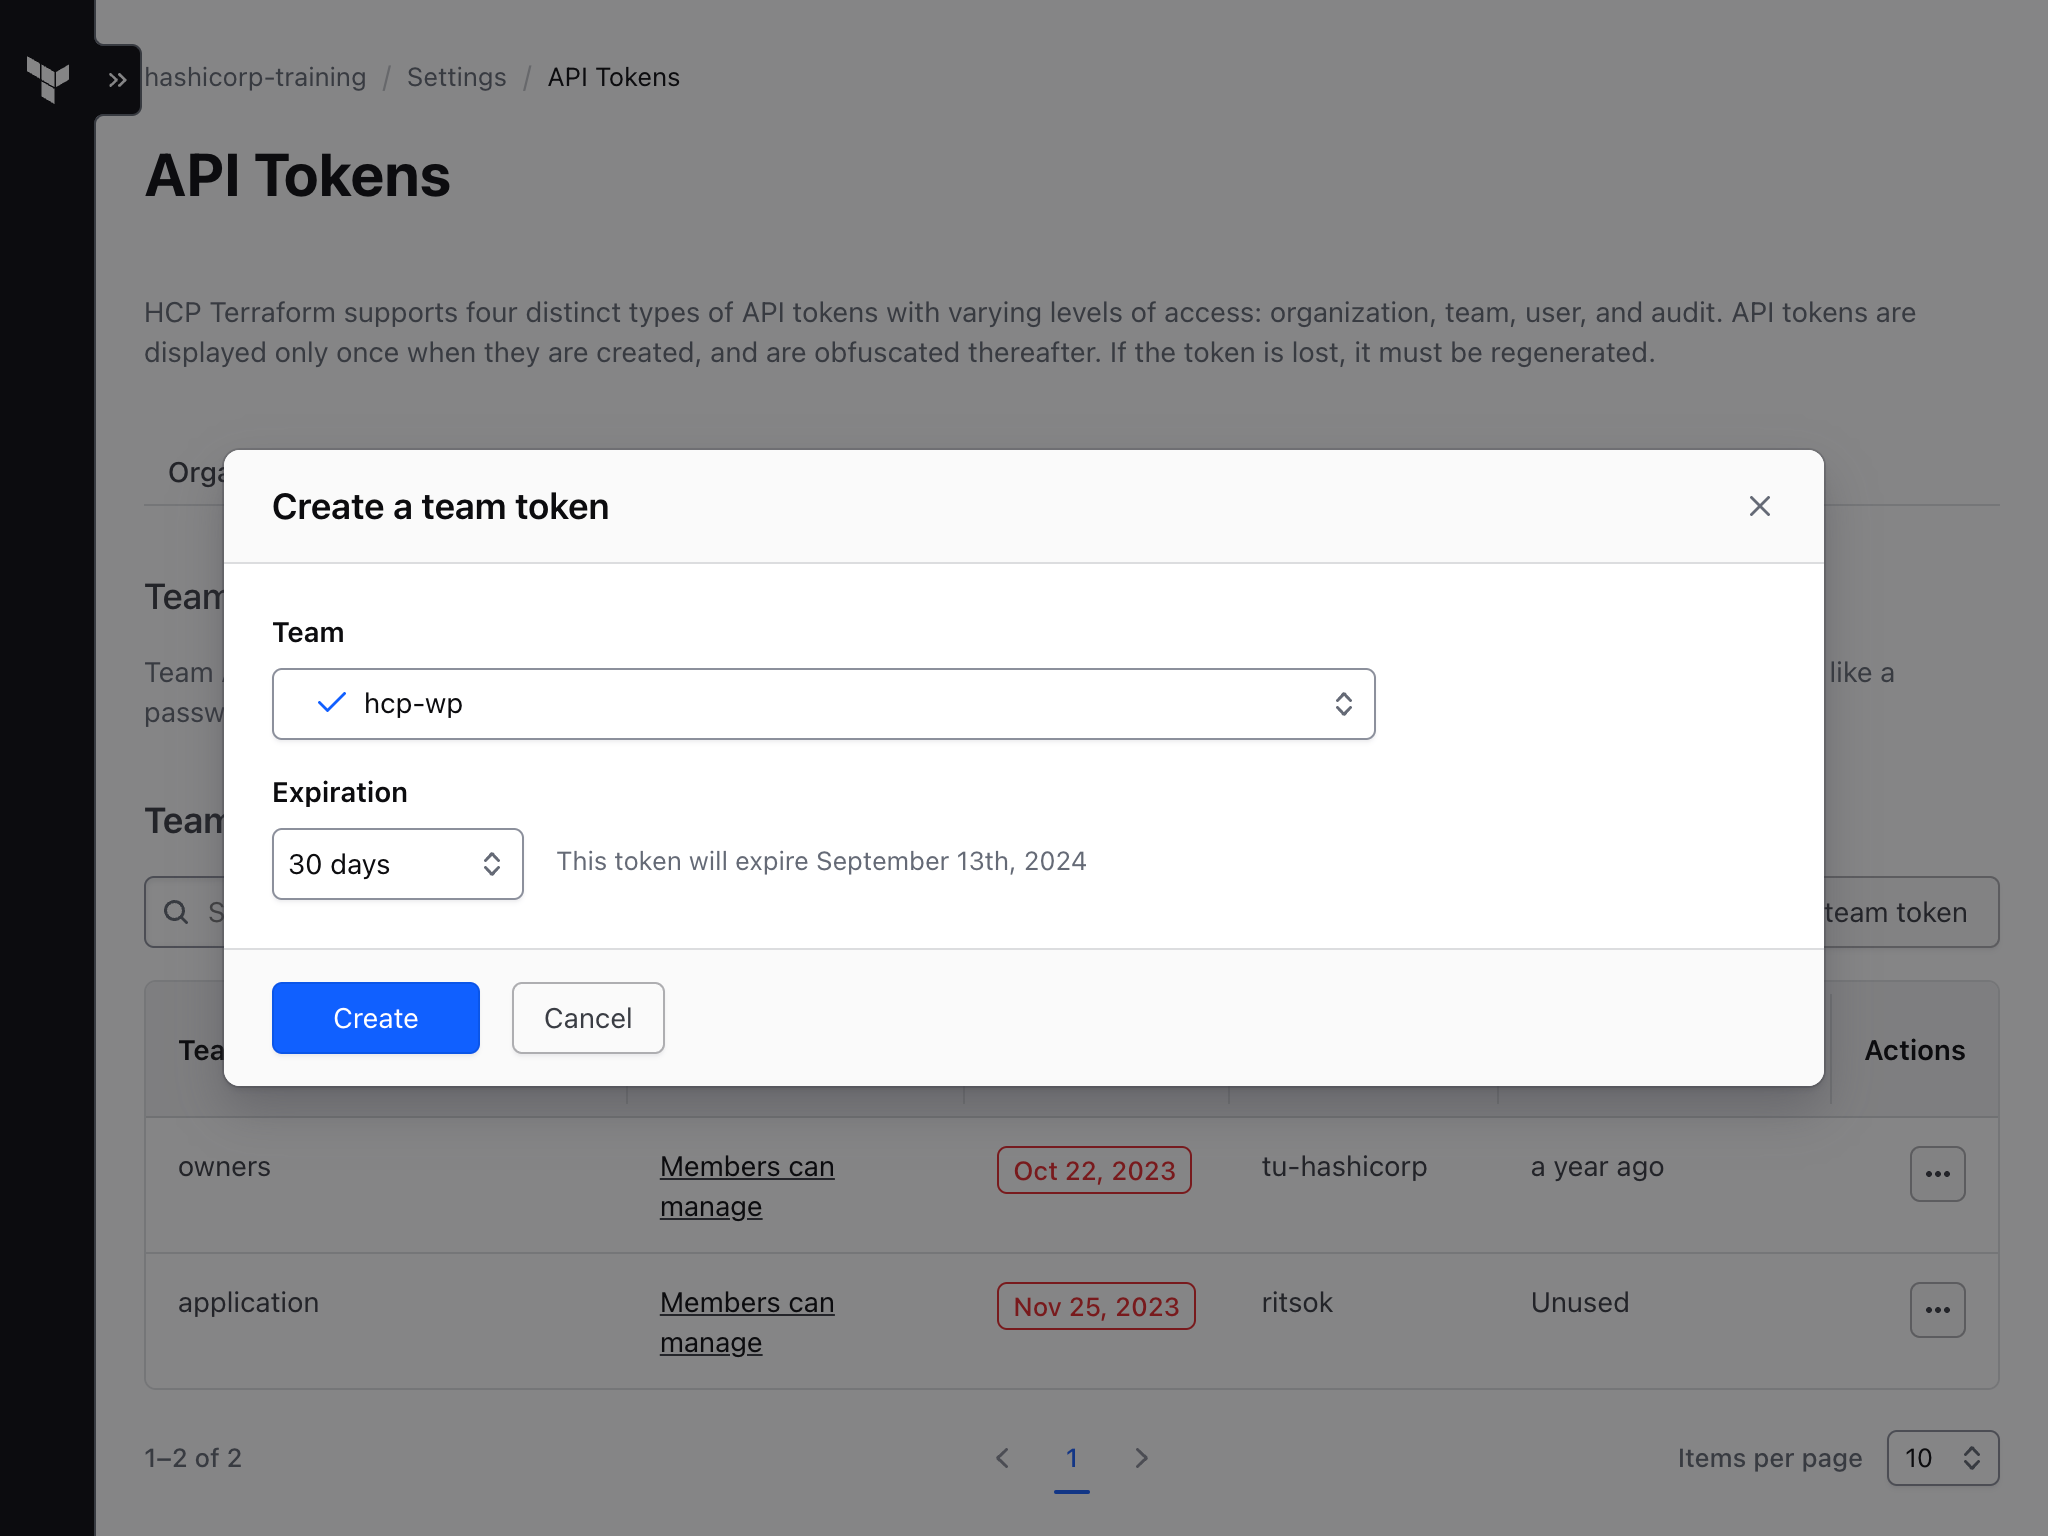Click the Oct 22, 2023 expiration badge
This screenshot has width=2048, height=1536.
[x=1094, y=1170]
